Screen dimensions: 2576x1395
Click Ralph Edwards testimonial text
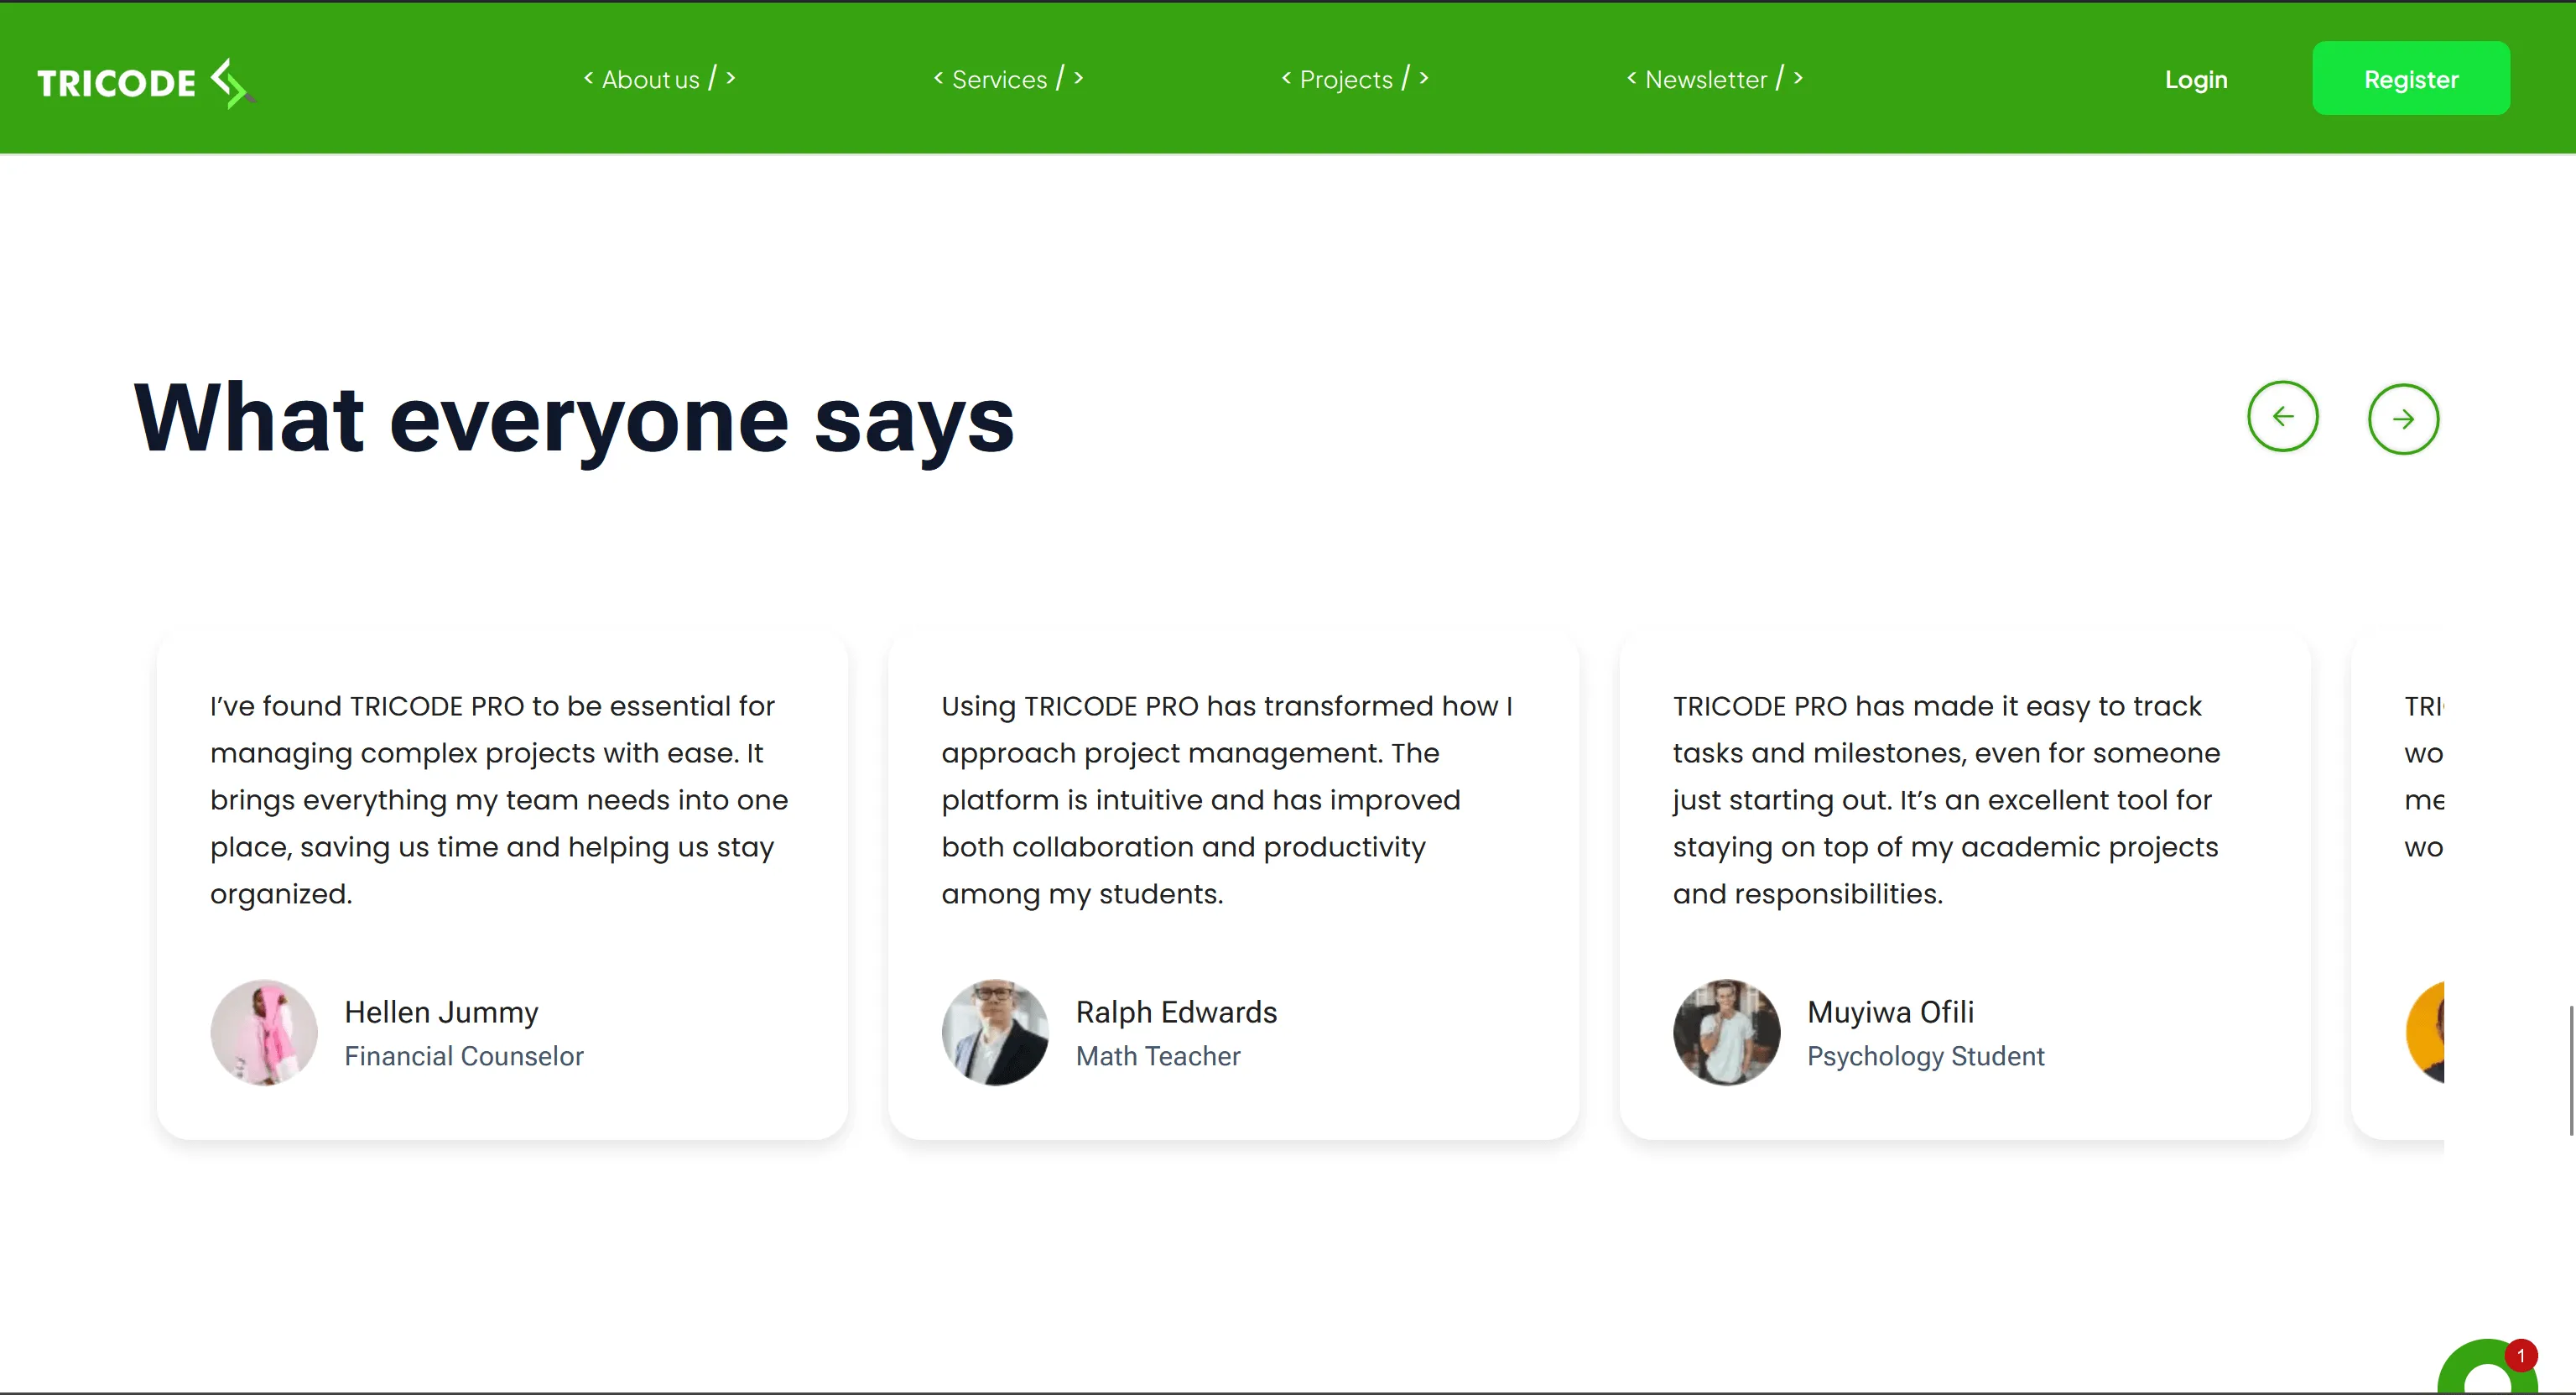pos(1226,799)
